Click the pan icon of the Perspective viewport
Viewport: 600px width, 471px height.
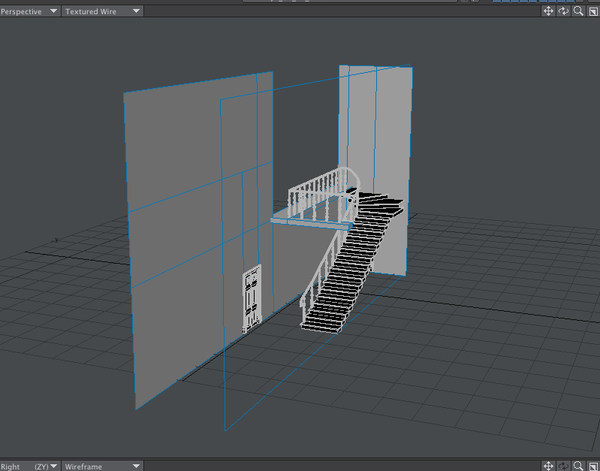coord(548,11)
